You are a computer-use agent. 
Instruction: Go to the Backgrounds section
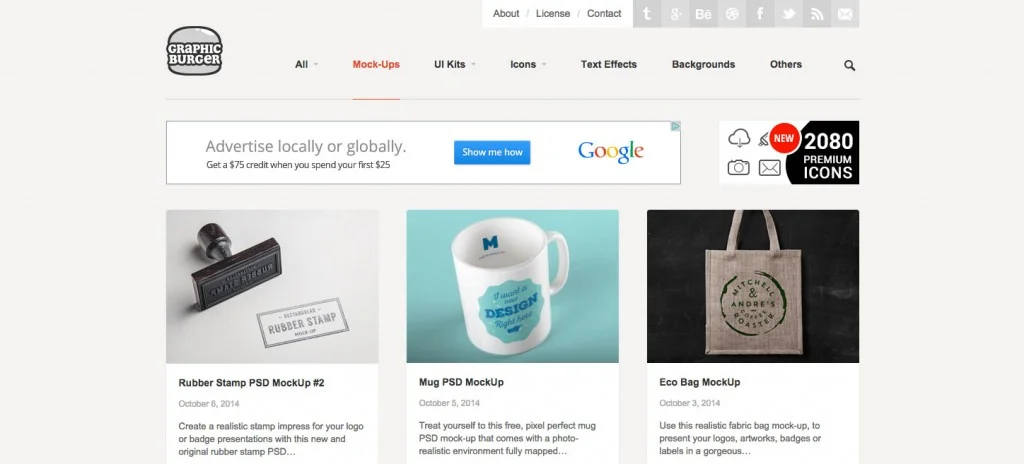point(703,64)
